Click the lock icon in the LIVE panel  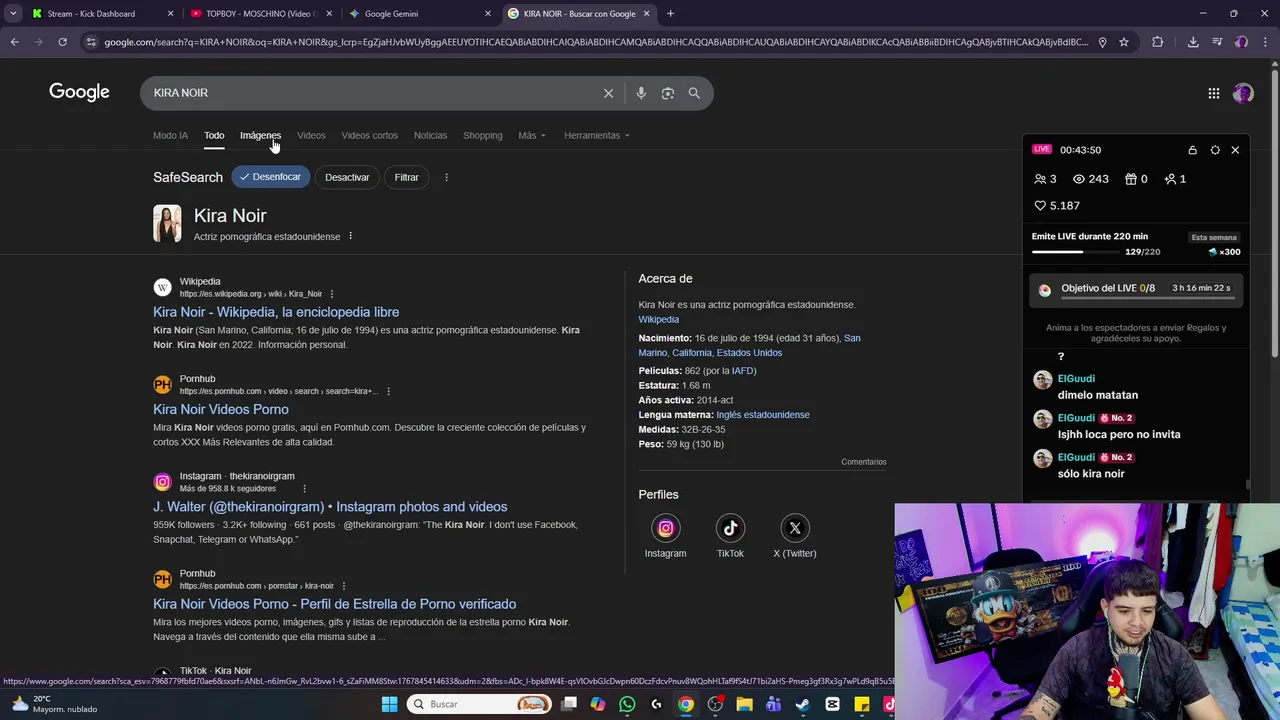(x=1192, y=150)
